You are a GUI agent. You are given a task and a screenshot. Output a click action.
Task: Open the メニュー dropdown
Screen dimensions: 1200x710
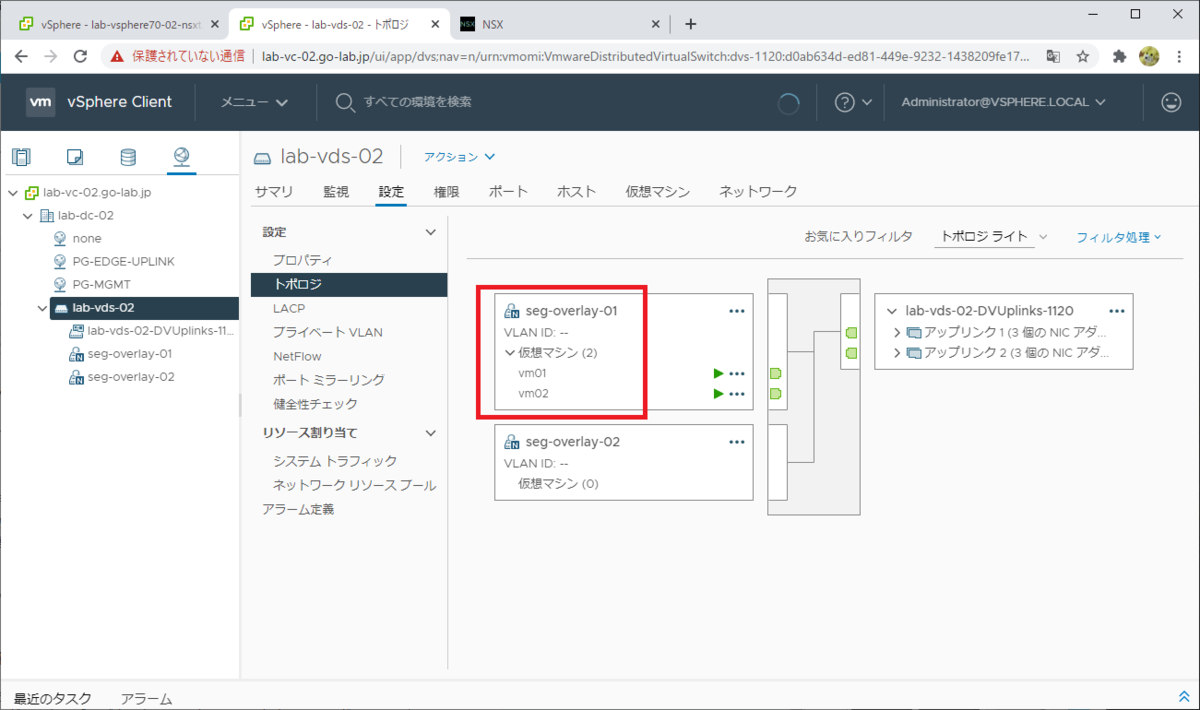coord(254,102)
